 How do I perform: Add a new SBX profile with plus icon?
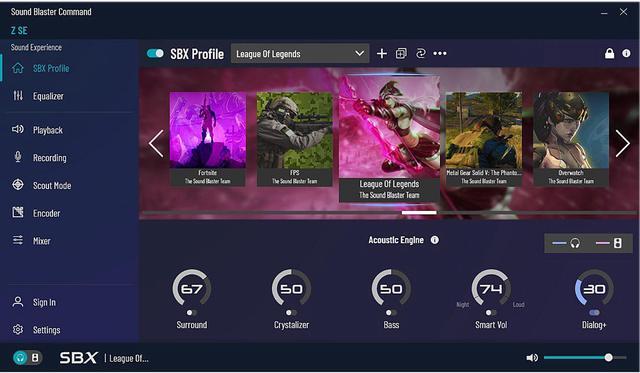(382, 53)
